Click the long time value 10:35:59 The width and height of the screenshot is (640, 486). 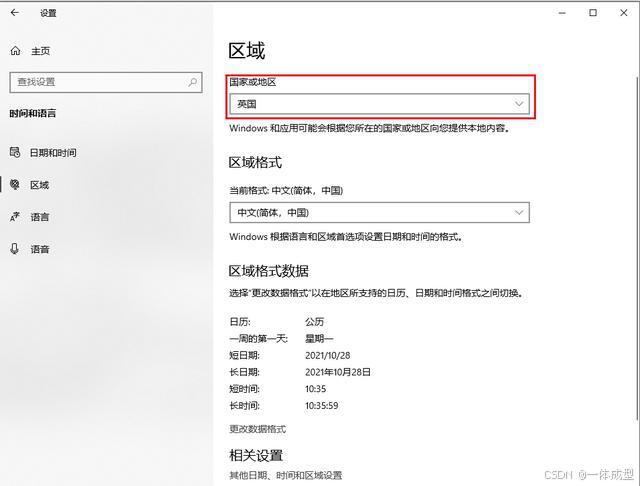[322, 406]
